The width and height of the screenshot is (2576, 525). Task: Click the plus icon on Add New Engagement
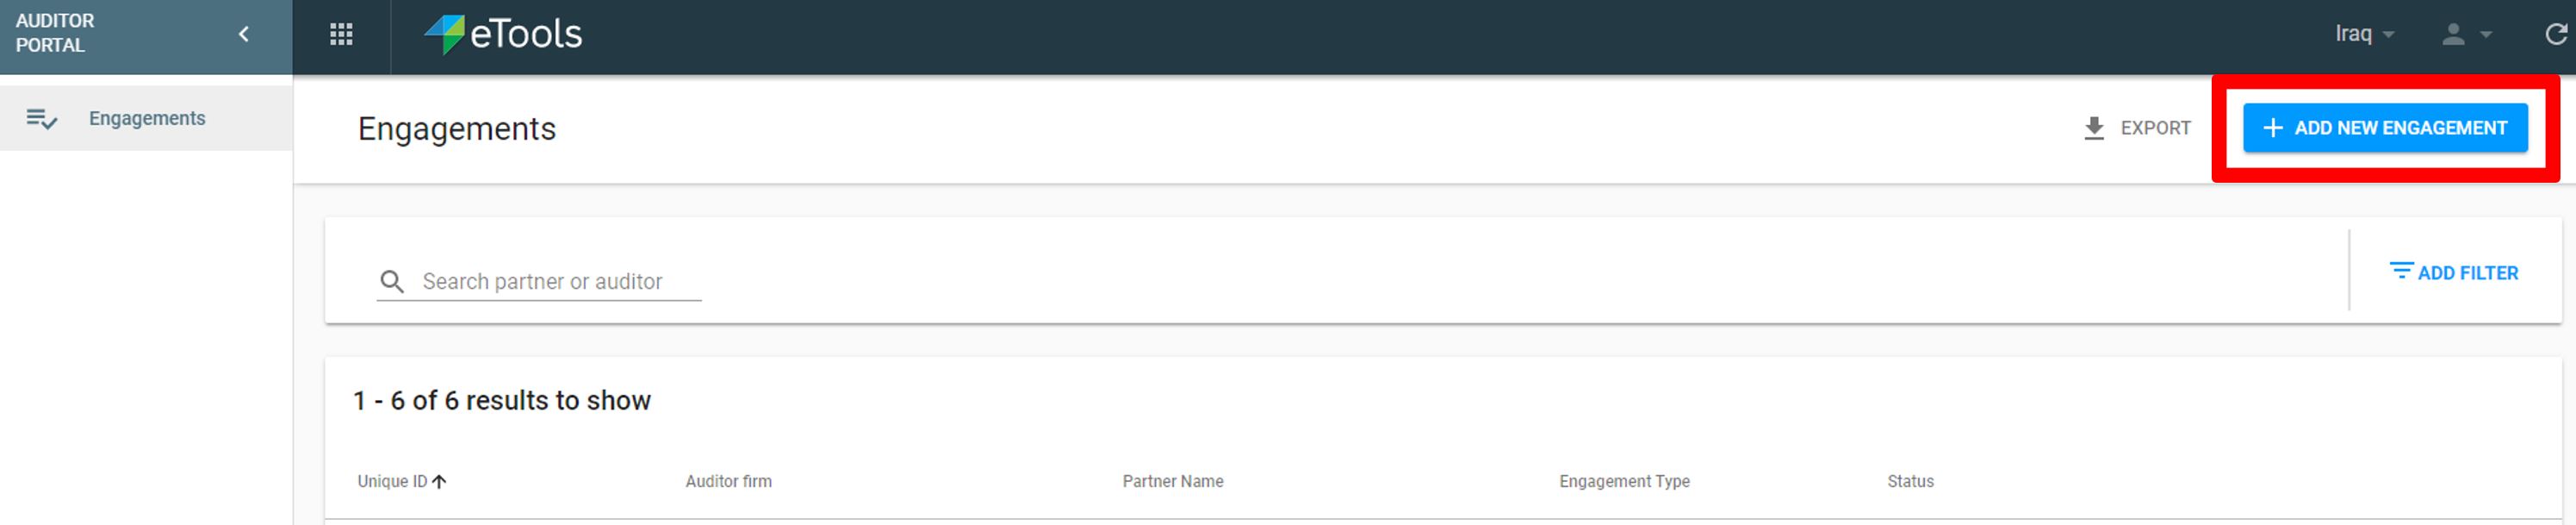pyautogui.click(x=2272, y=128)
